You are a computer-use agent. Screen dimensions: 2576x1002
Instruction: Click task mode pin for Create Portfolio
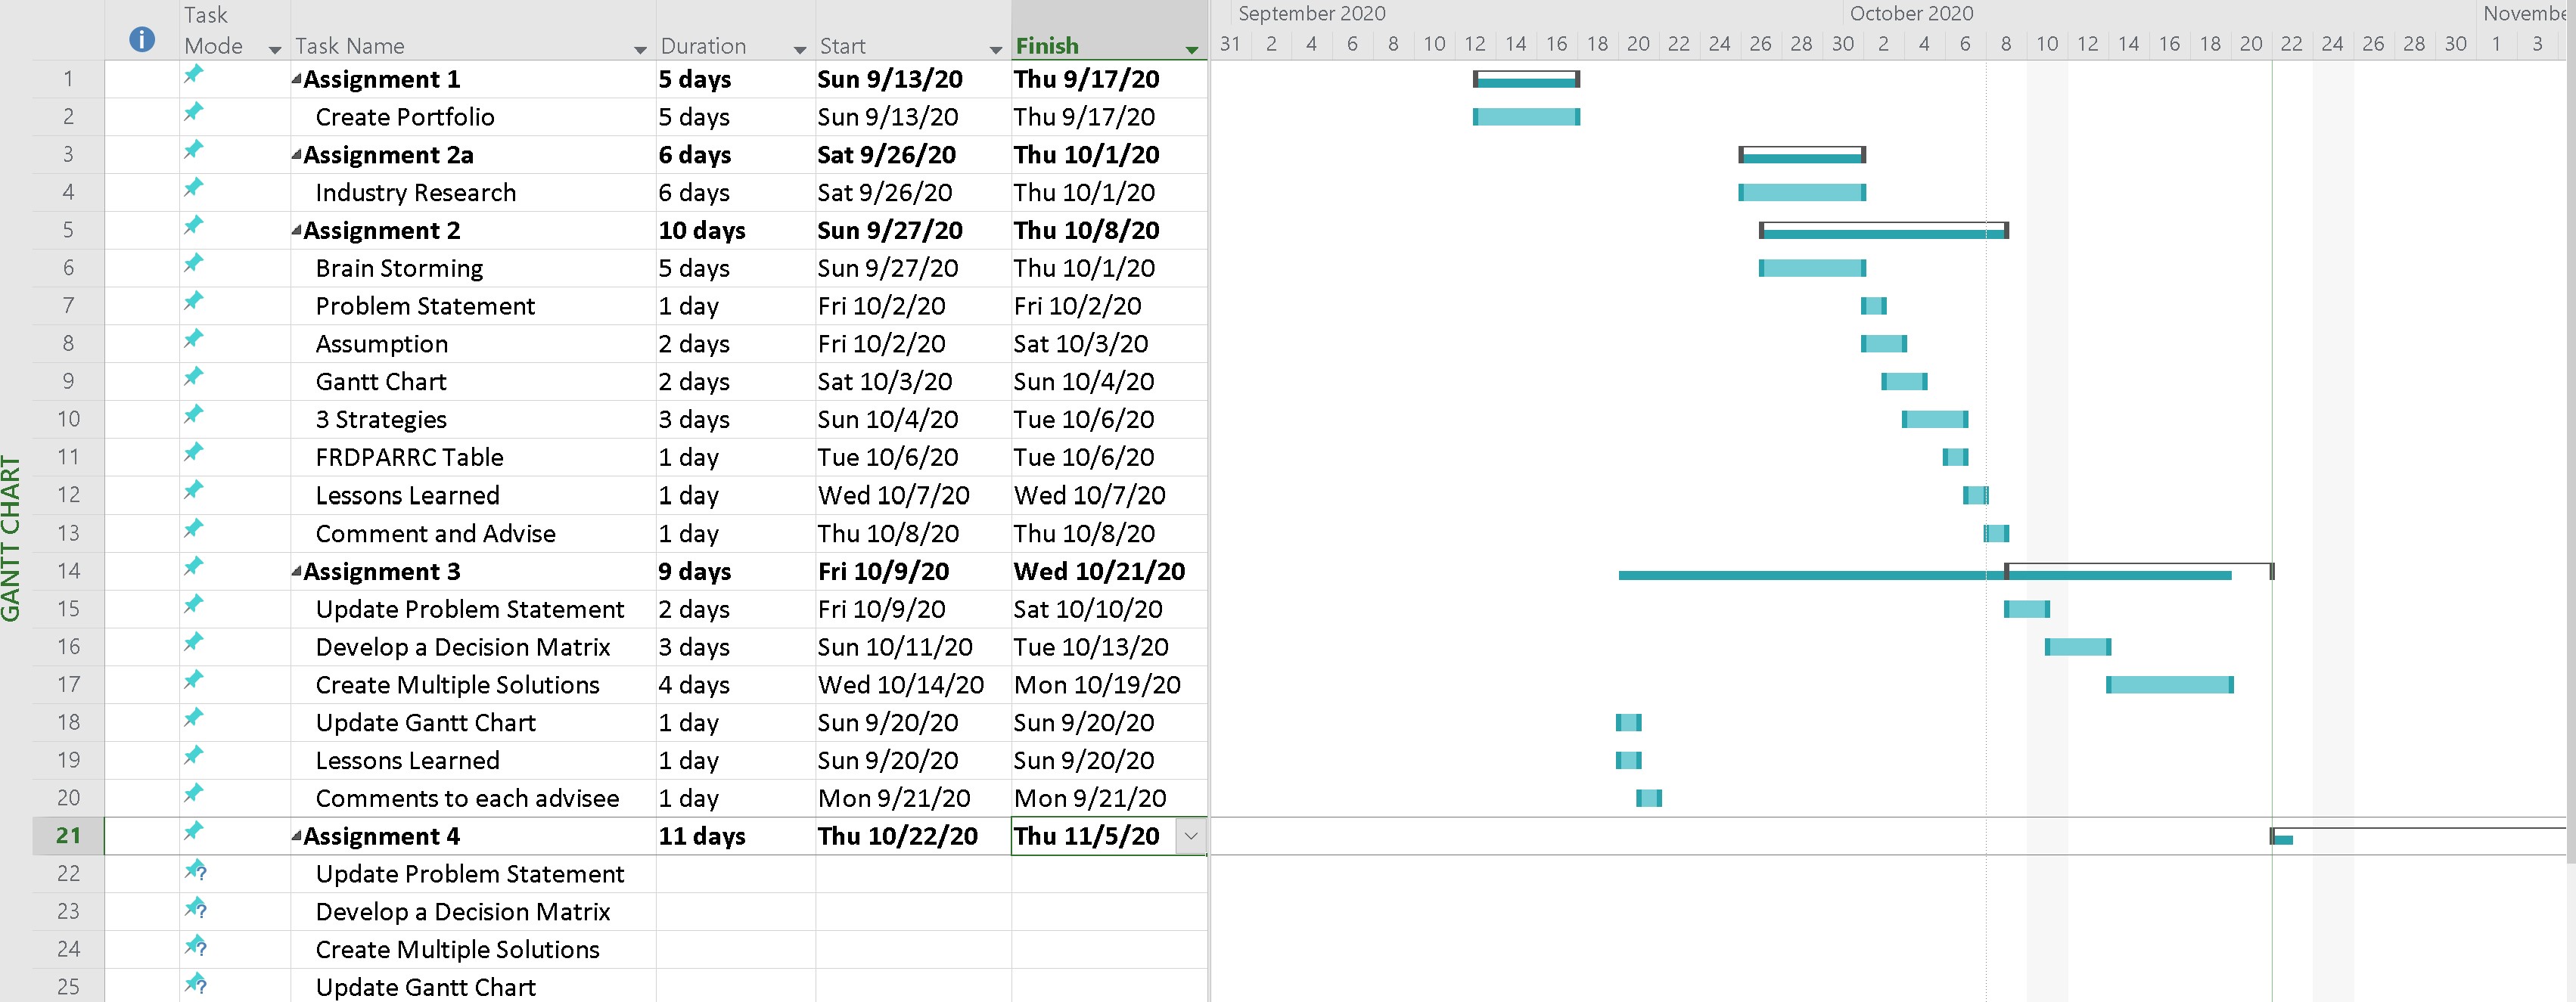coord(193,112)
